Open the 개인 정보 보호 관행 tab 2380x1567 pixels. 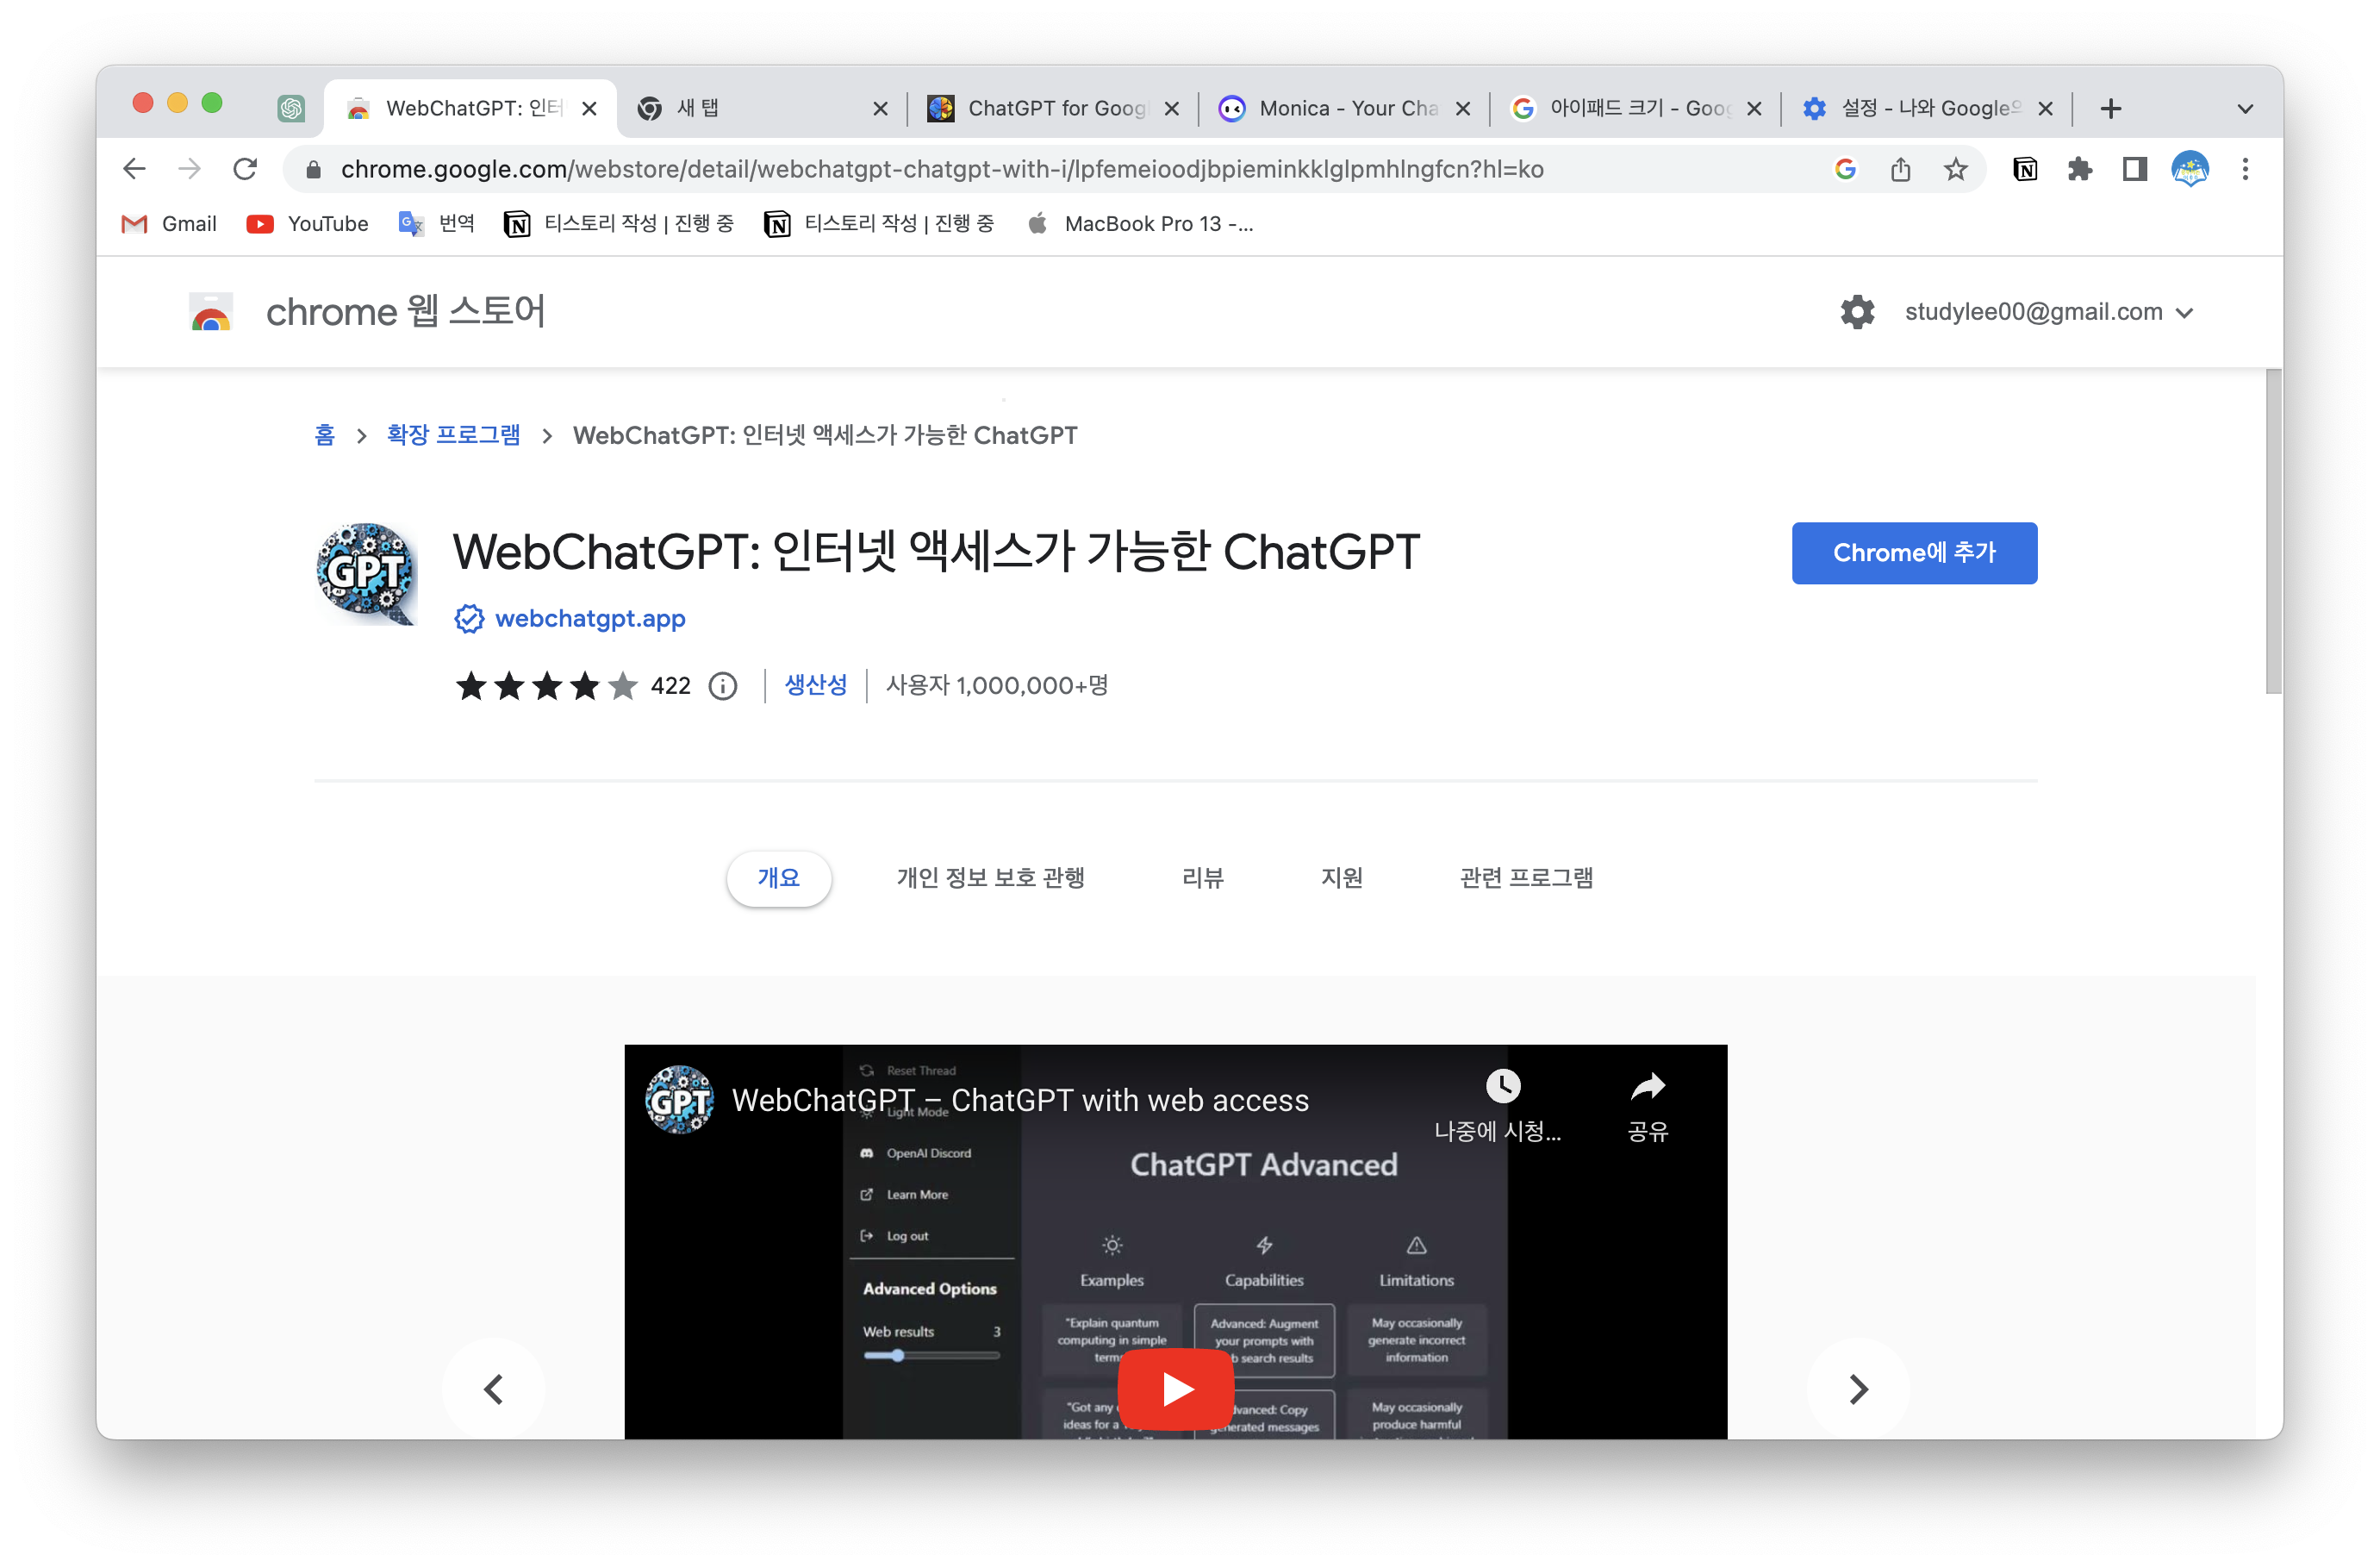(x=990, y=877)
